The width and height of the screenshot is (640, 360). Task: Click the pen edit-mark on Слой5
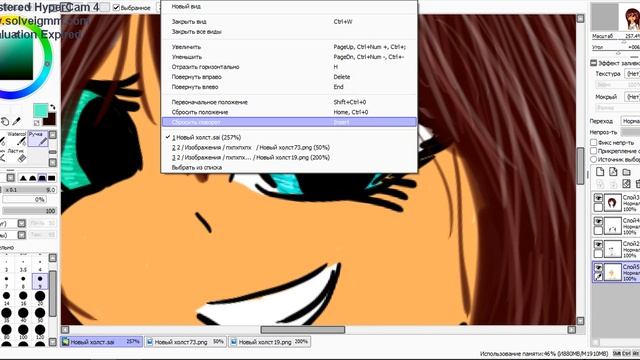pos(598,276)
